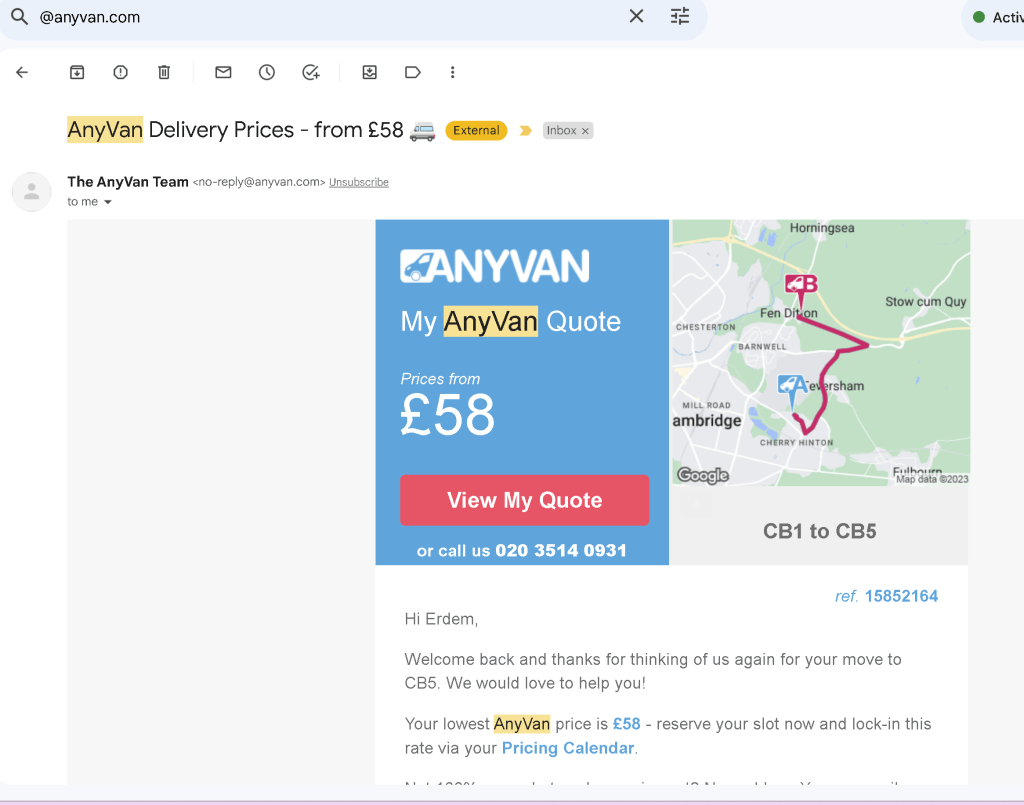Archive this email
This screenshot has width=1024, height=805.
pyautogui.click(x=77, y=72)
